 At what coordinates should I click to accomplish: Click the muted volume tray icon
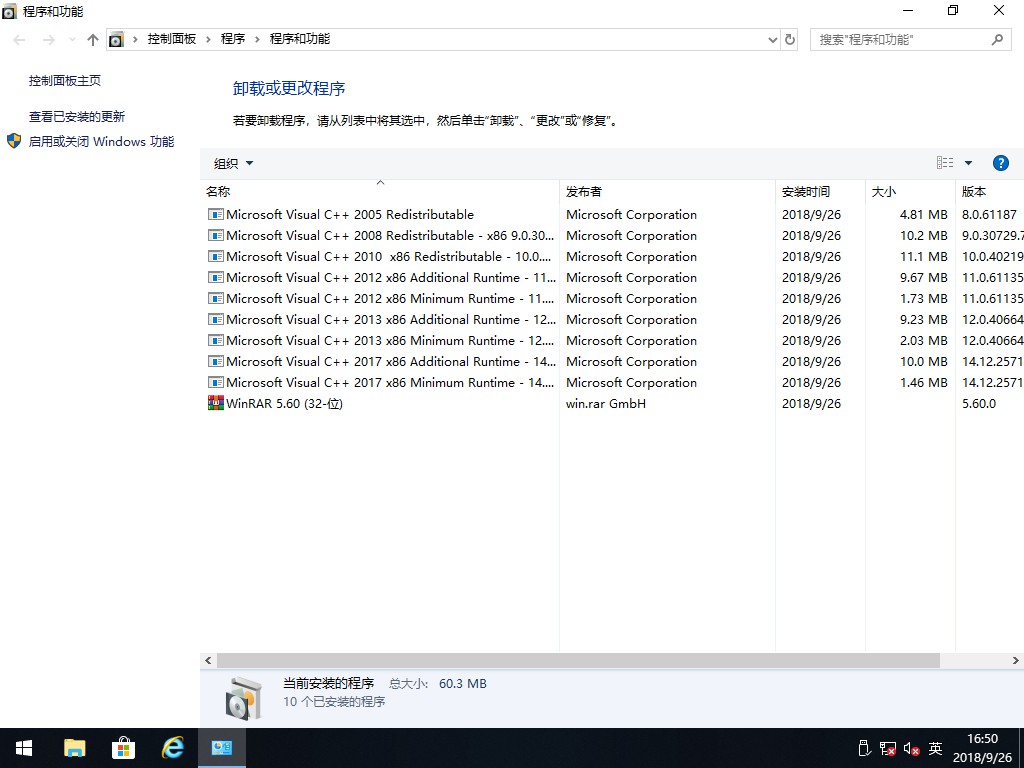pos(912,748)
